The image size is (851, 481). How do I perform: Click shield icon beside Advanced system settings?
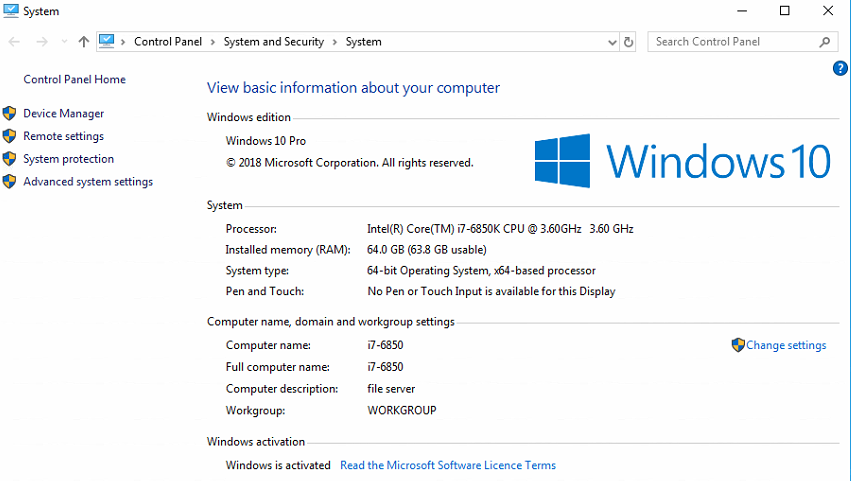(9, 182)
